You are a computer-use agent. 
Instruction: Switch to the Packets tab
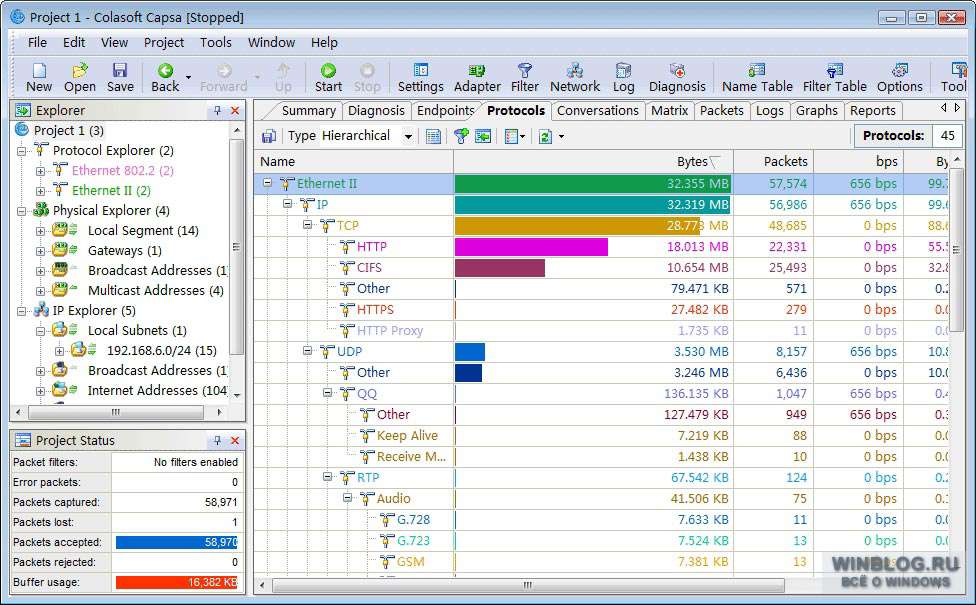pos(721,111)
